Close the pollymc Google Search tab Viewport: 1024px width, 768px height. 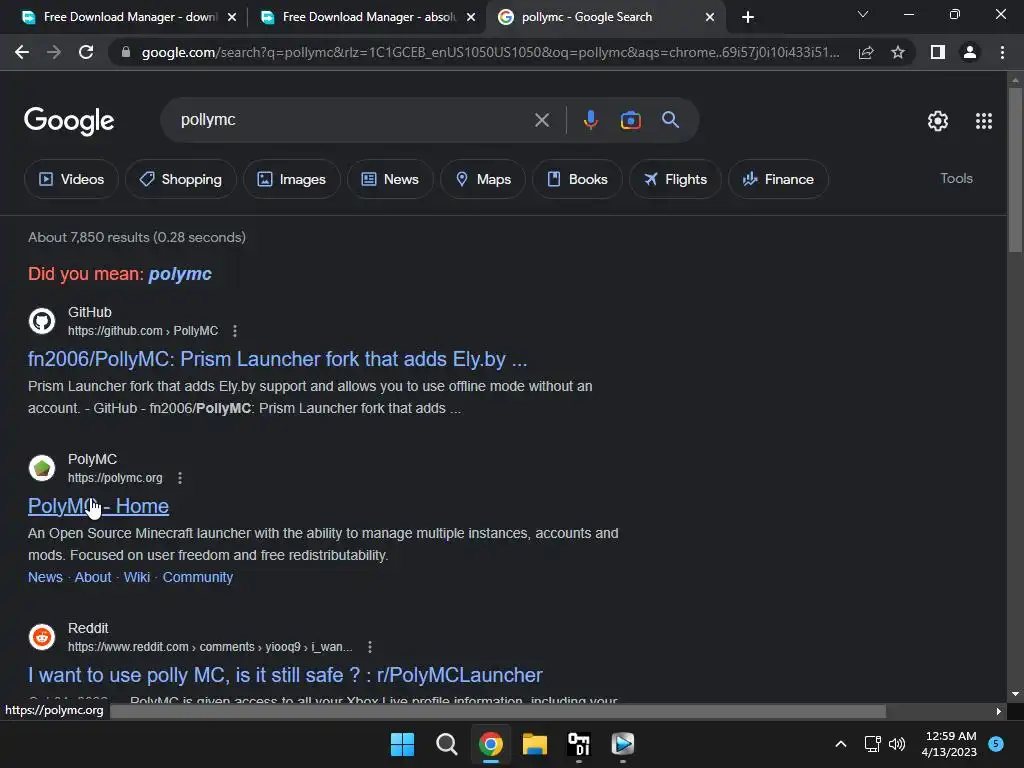(710, 17)
